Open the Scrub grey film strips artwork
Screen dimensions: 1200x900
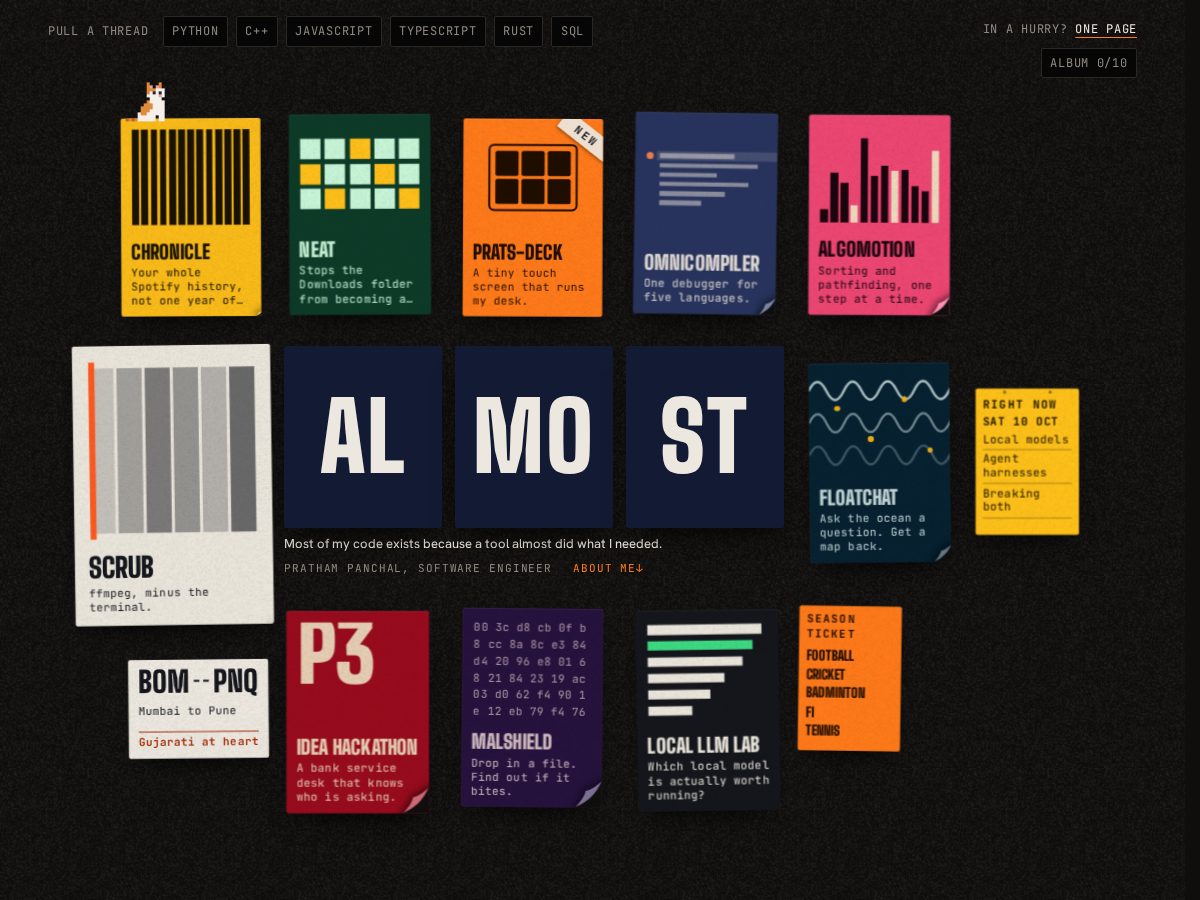click(173, 450)
